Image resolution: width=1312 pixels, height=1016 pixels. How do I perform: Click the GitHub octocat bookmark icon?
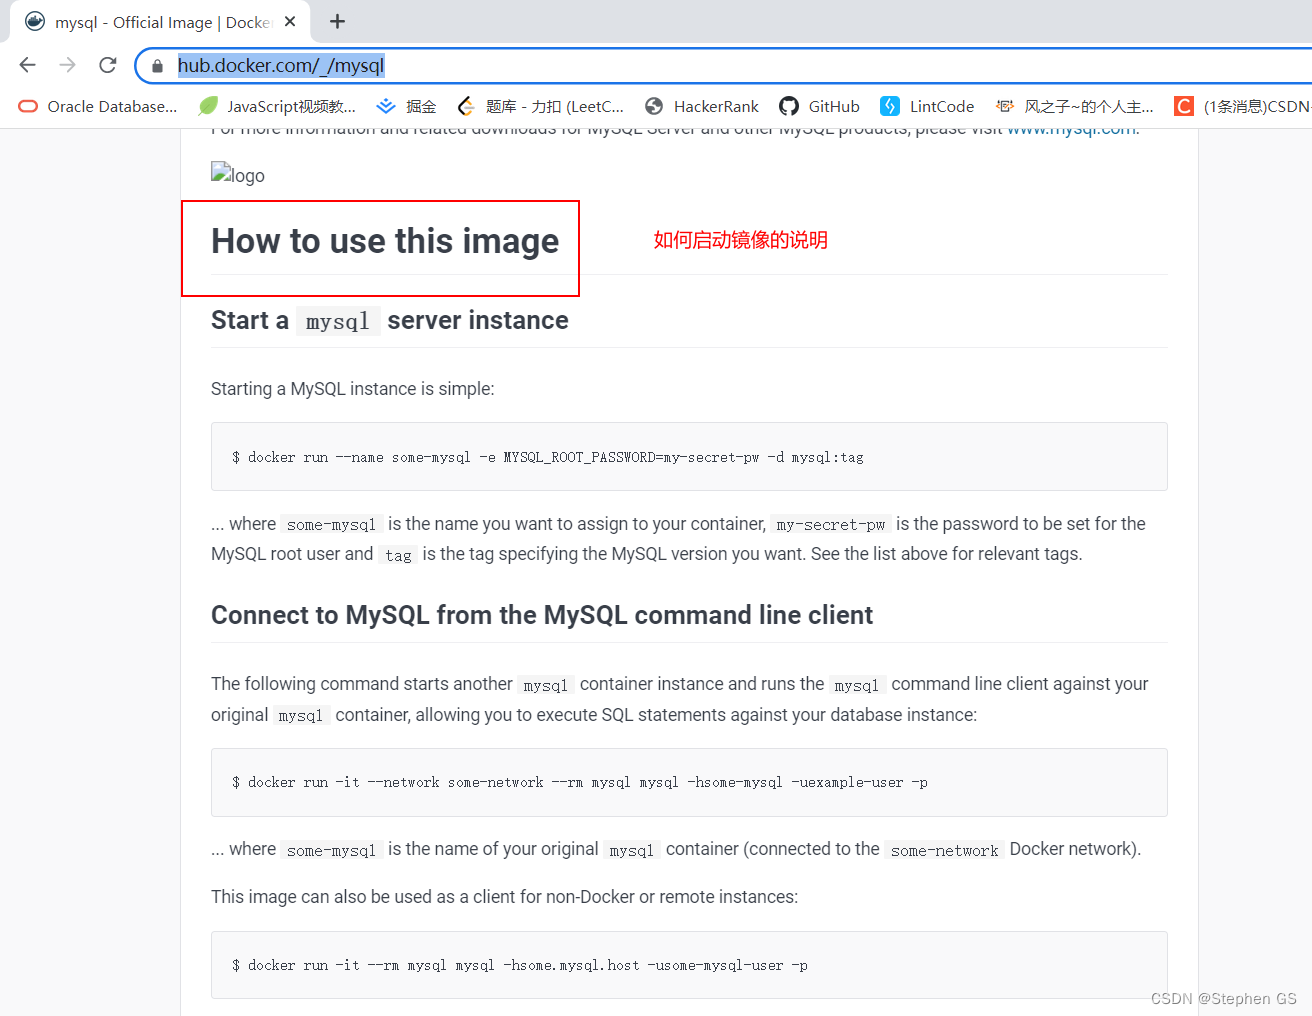(789, 106)
